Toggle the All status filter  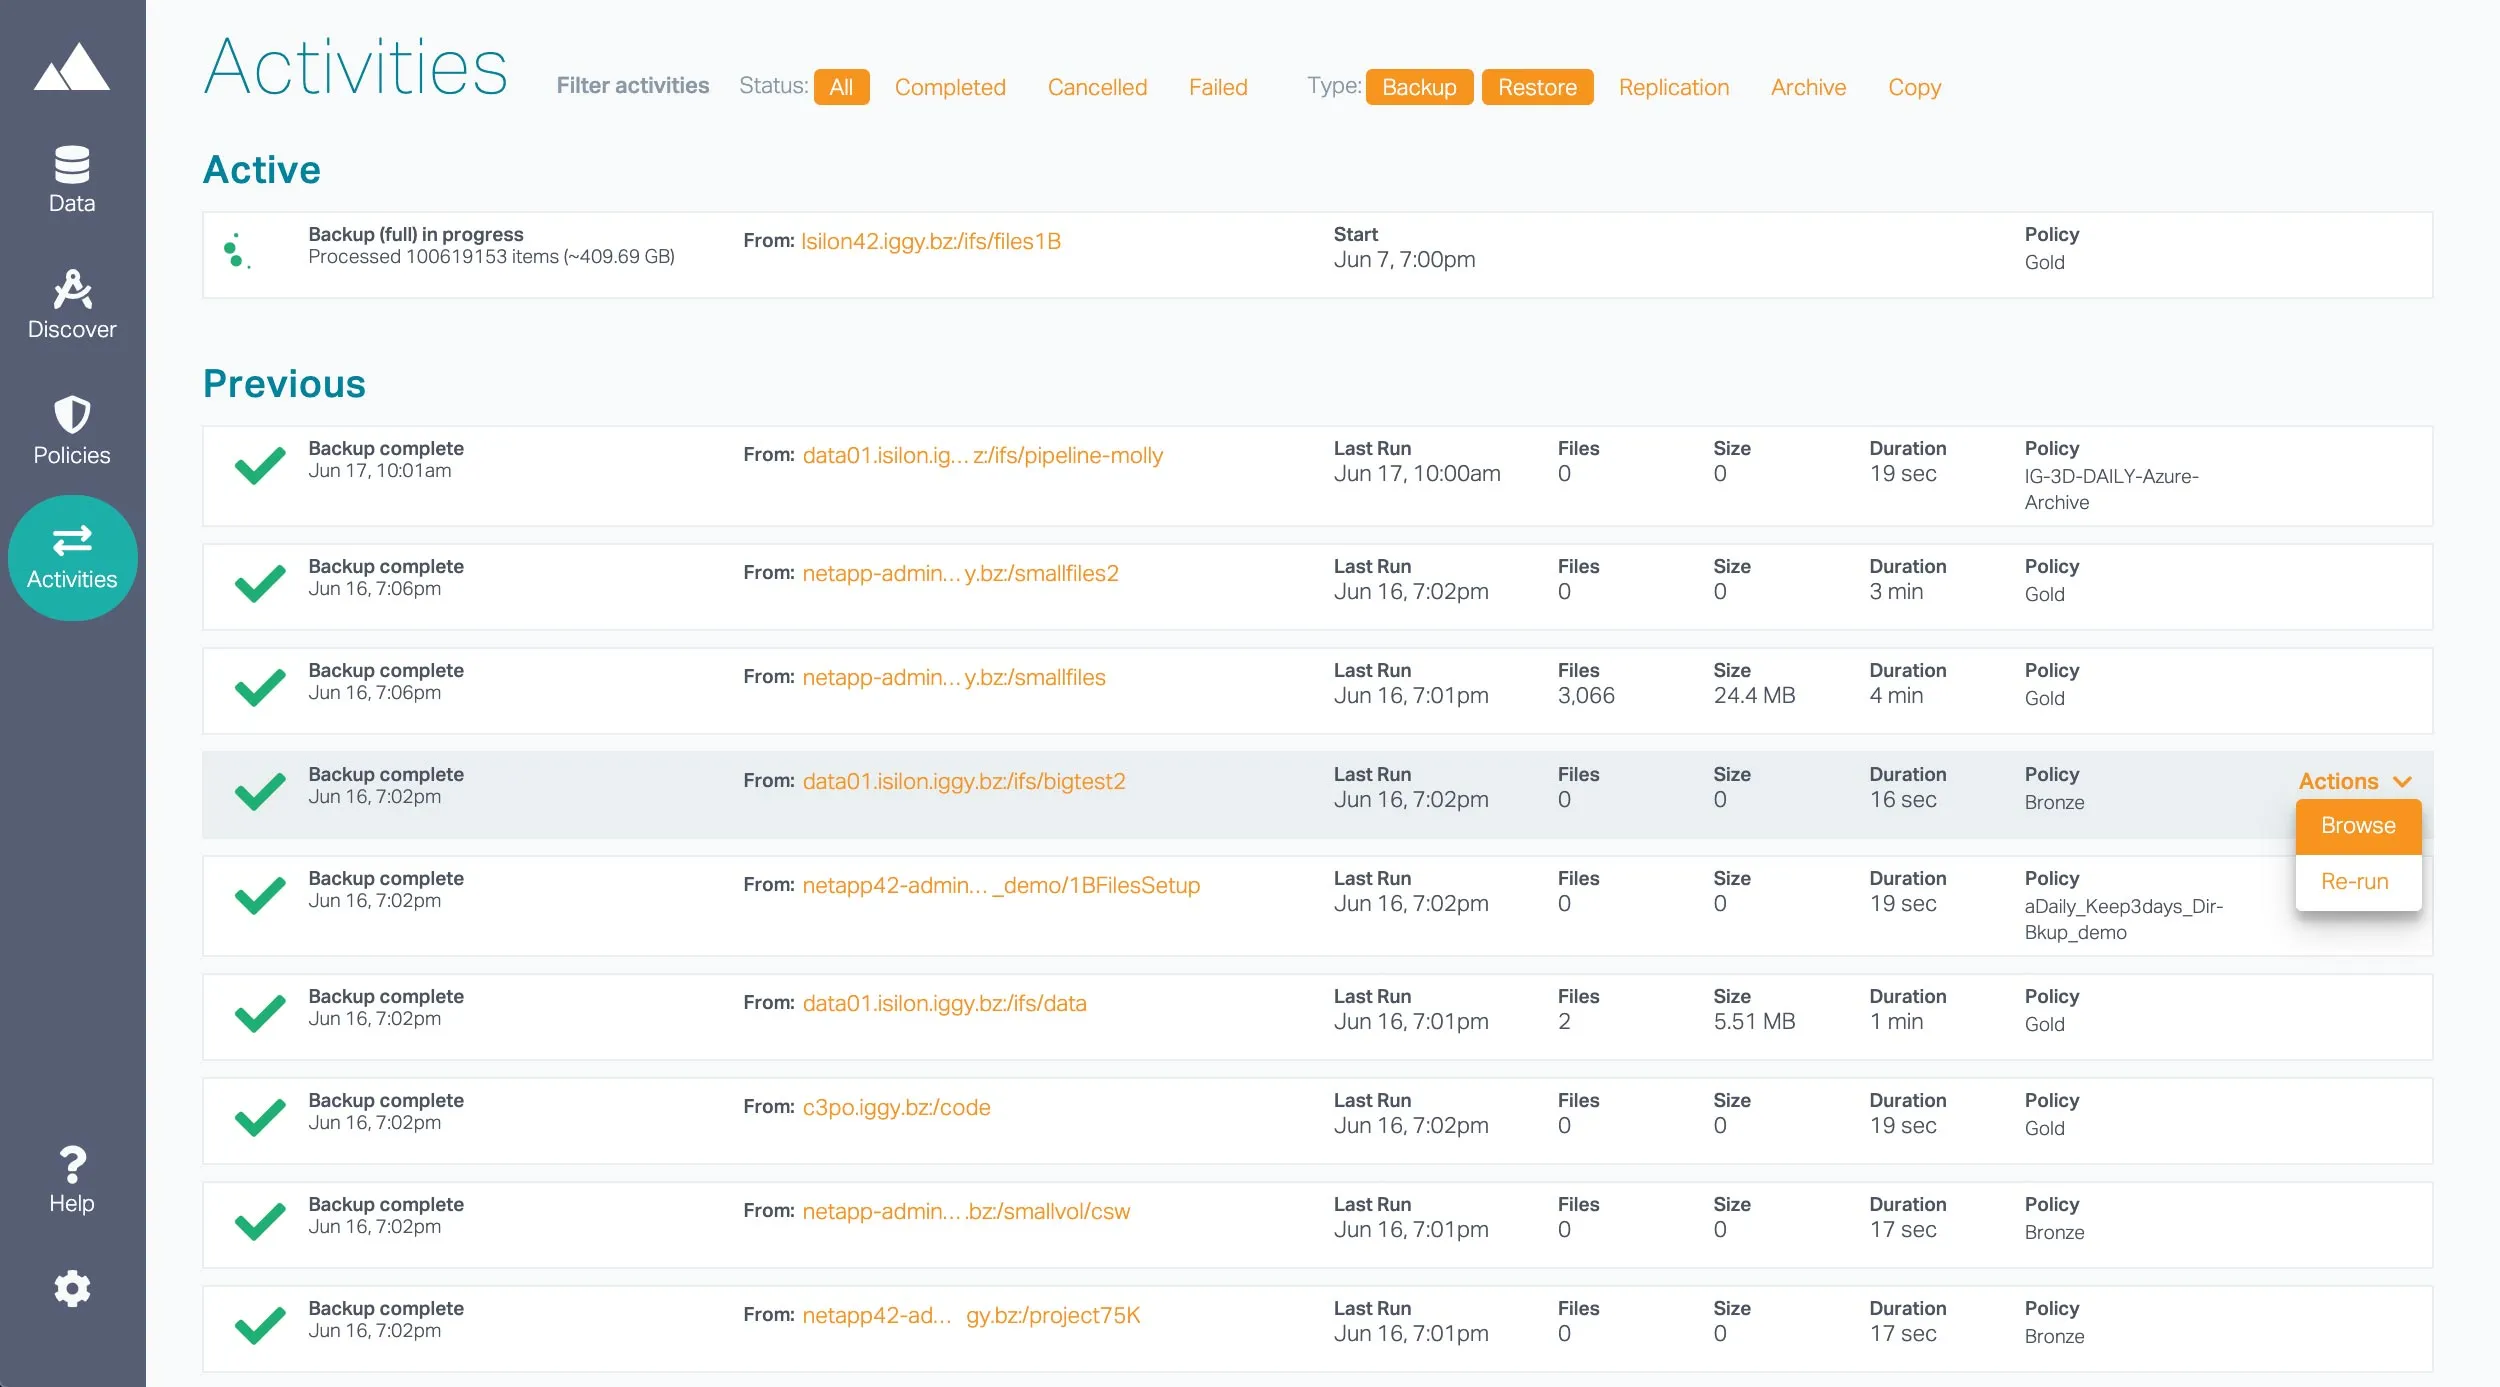841,87
